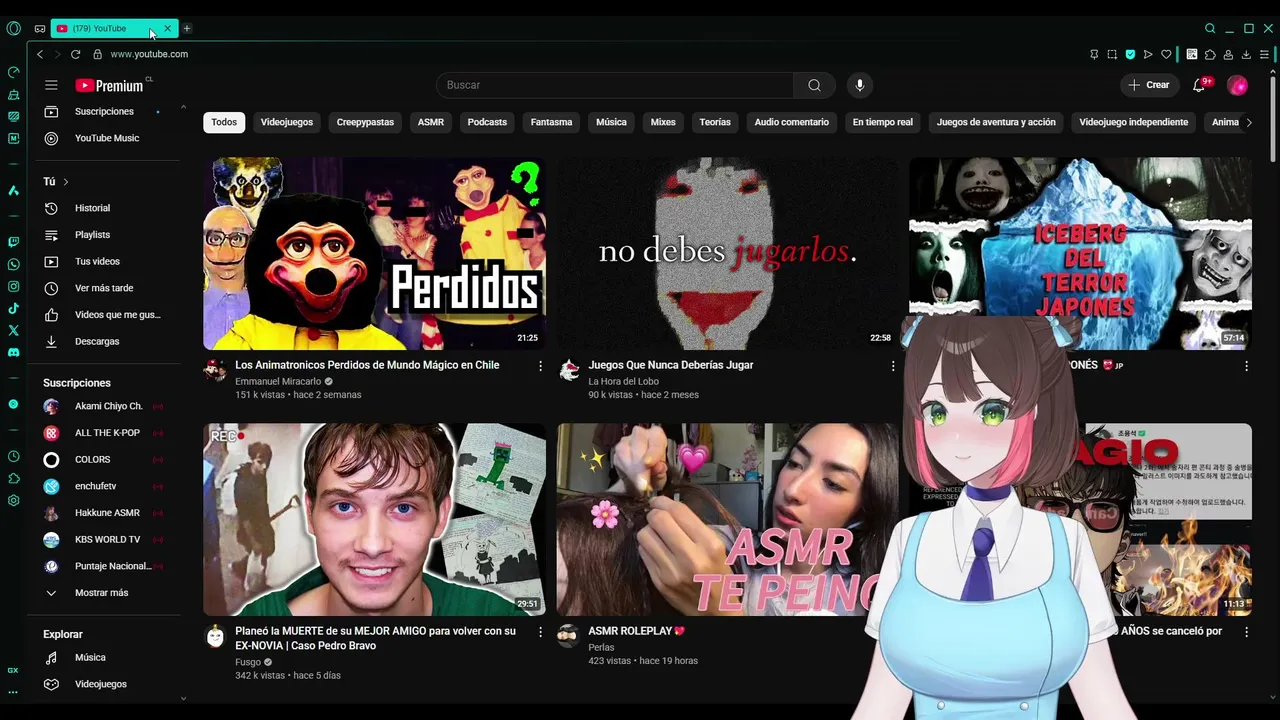
Task: Select the ASMR filter chip
Action: (x=431, y=122)
